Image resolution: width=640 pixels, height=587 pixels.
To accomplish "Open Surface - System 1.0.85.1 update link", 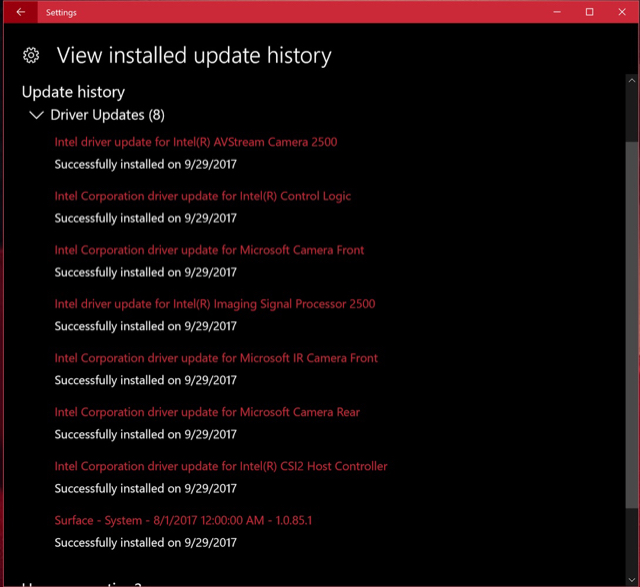I will click(x=183, y=520).
